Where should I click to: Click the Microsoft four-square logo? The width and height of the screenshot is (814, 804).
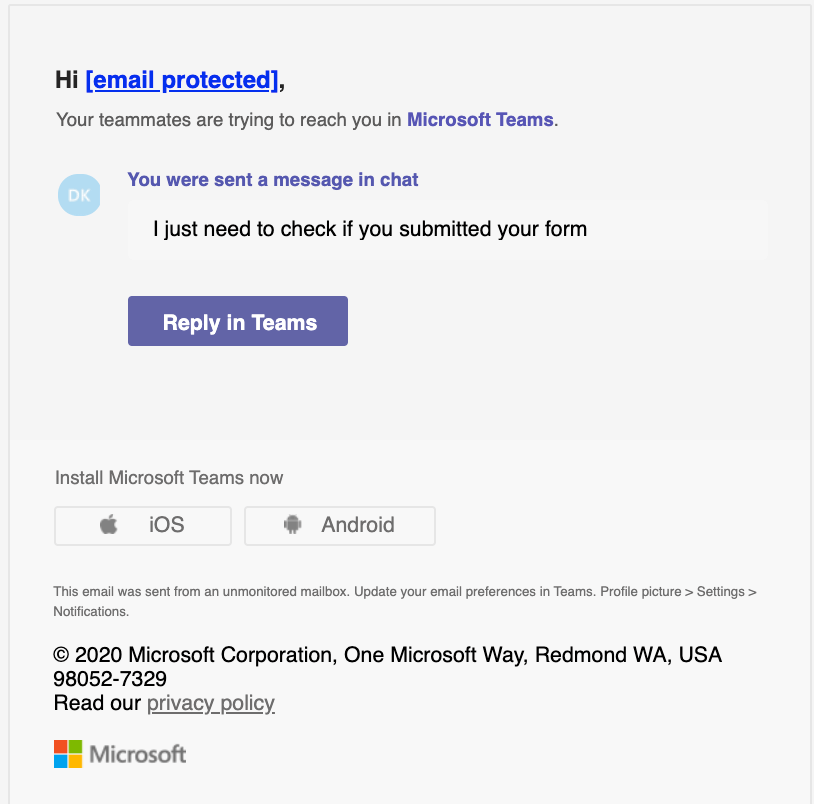tap(67, 753)
